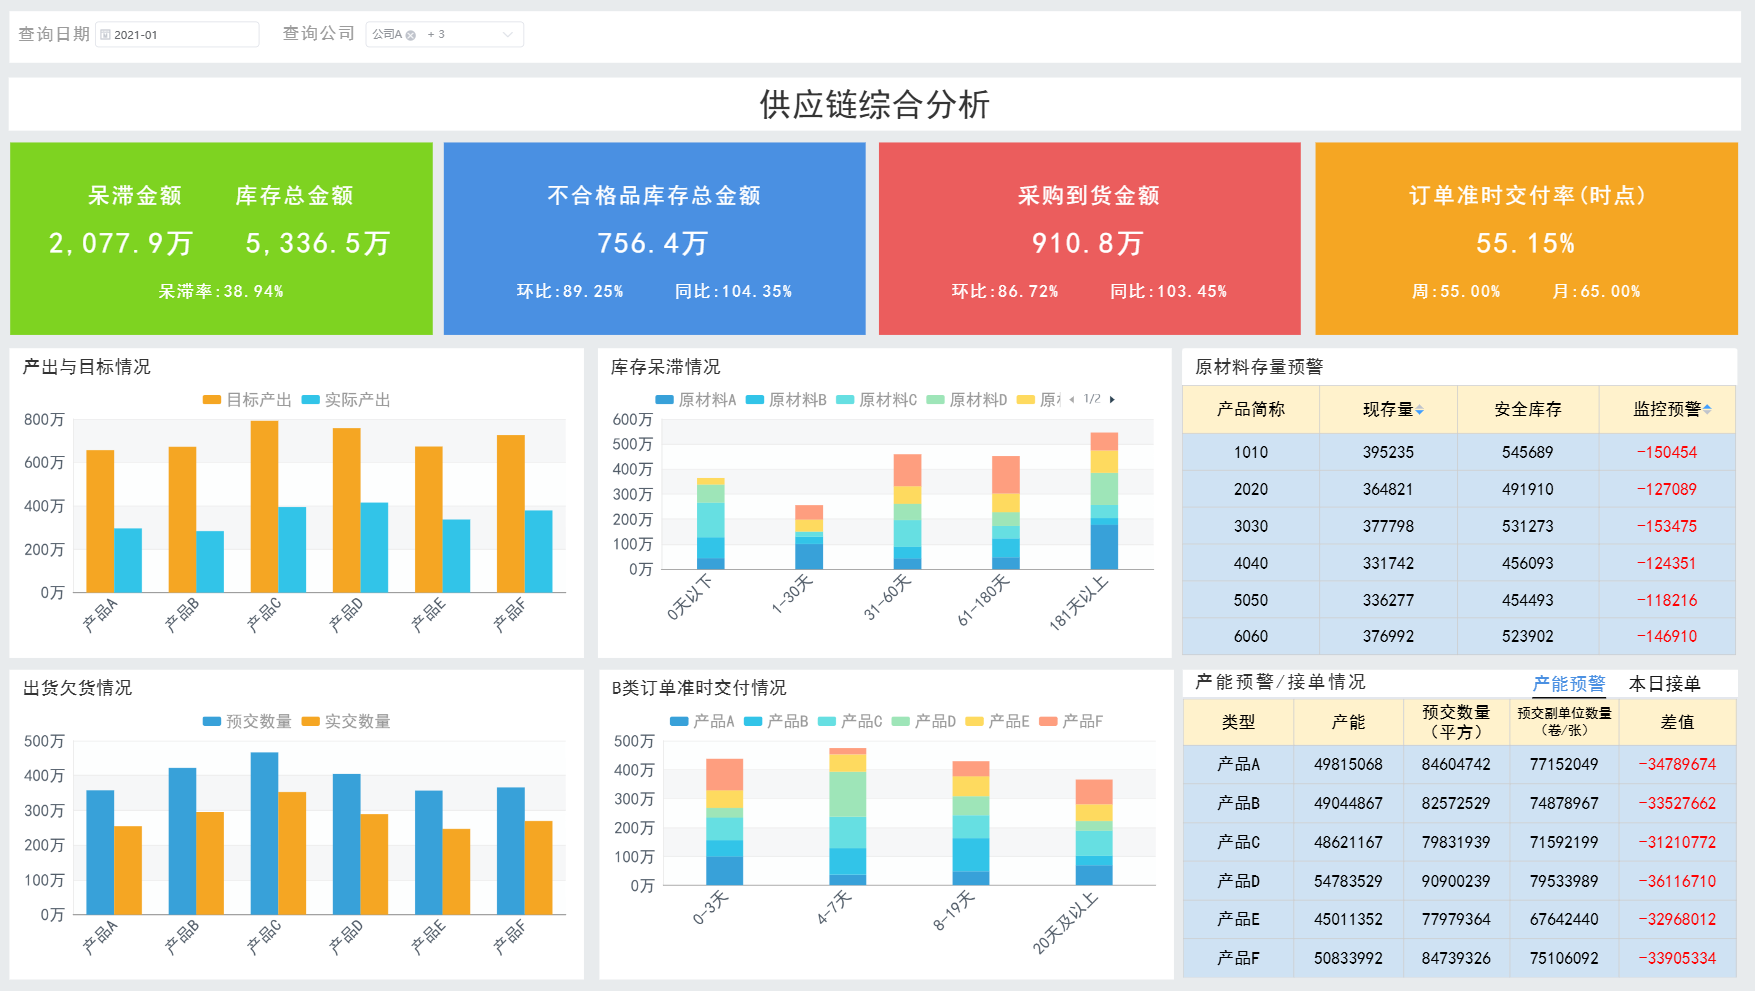Click the 67642440 unit quantity value
Screen dimensions: 1755x991
point(1564,919)
